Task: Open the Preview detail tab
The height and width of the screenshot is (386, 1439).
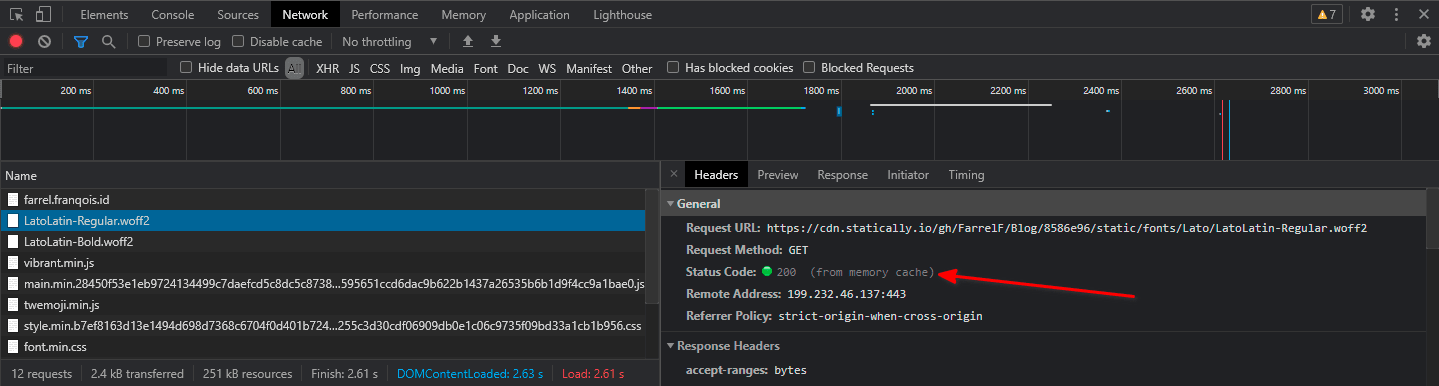Action: pos(778,174)
